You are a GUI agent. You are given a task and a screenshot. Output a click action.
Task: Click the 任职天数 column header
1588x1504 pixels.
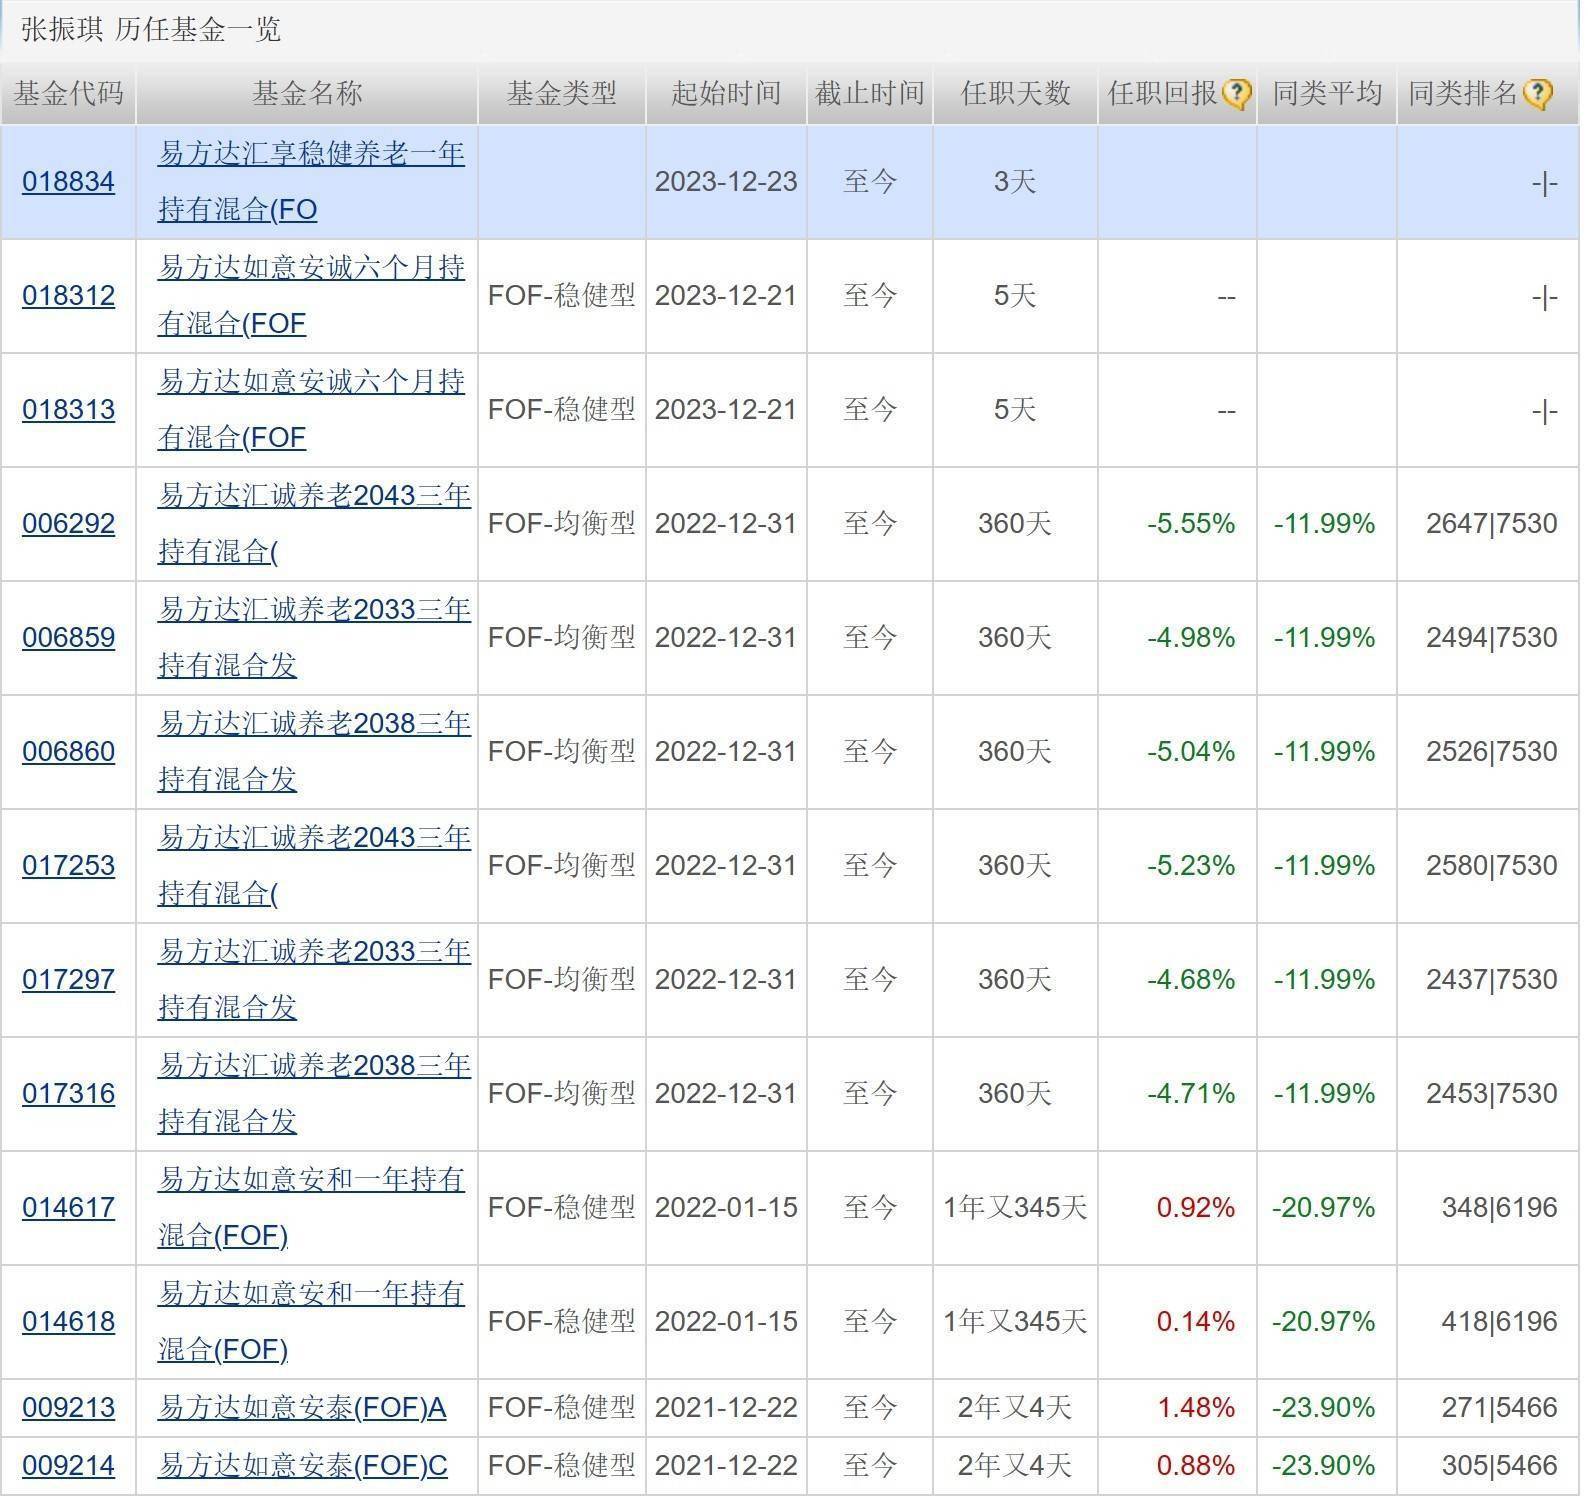pos(1015,94)
